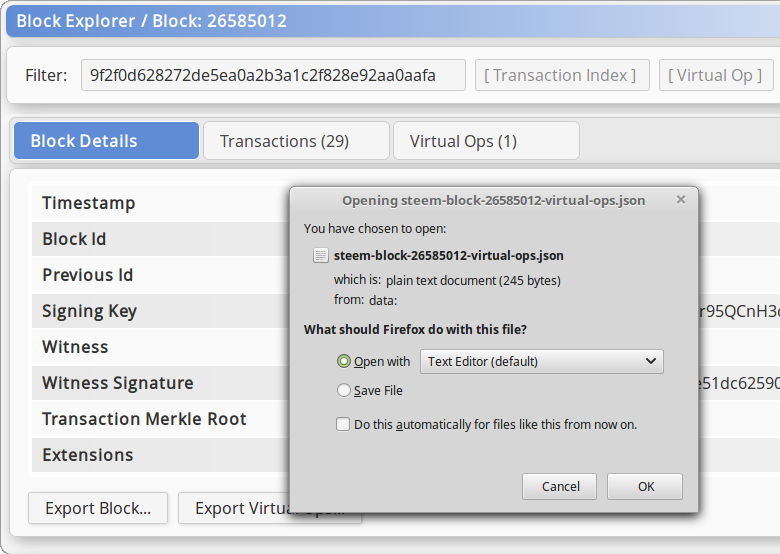Select the Witness Signature row label

(x=118, y=383)
